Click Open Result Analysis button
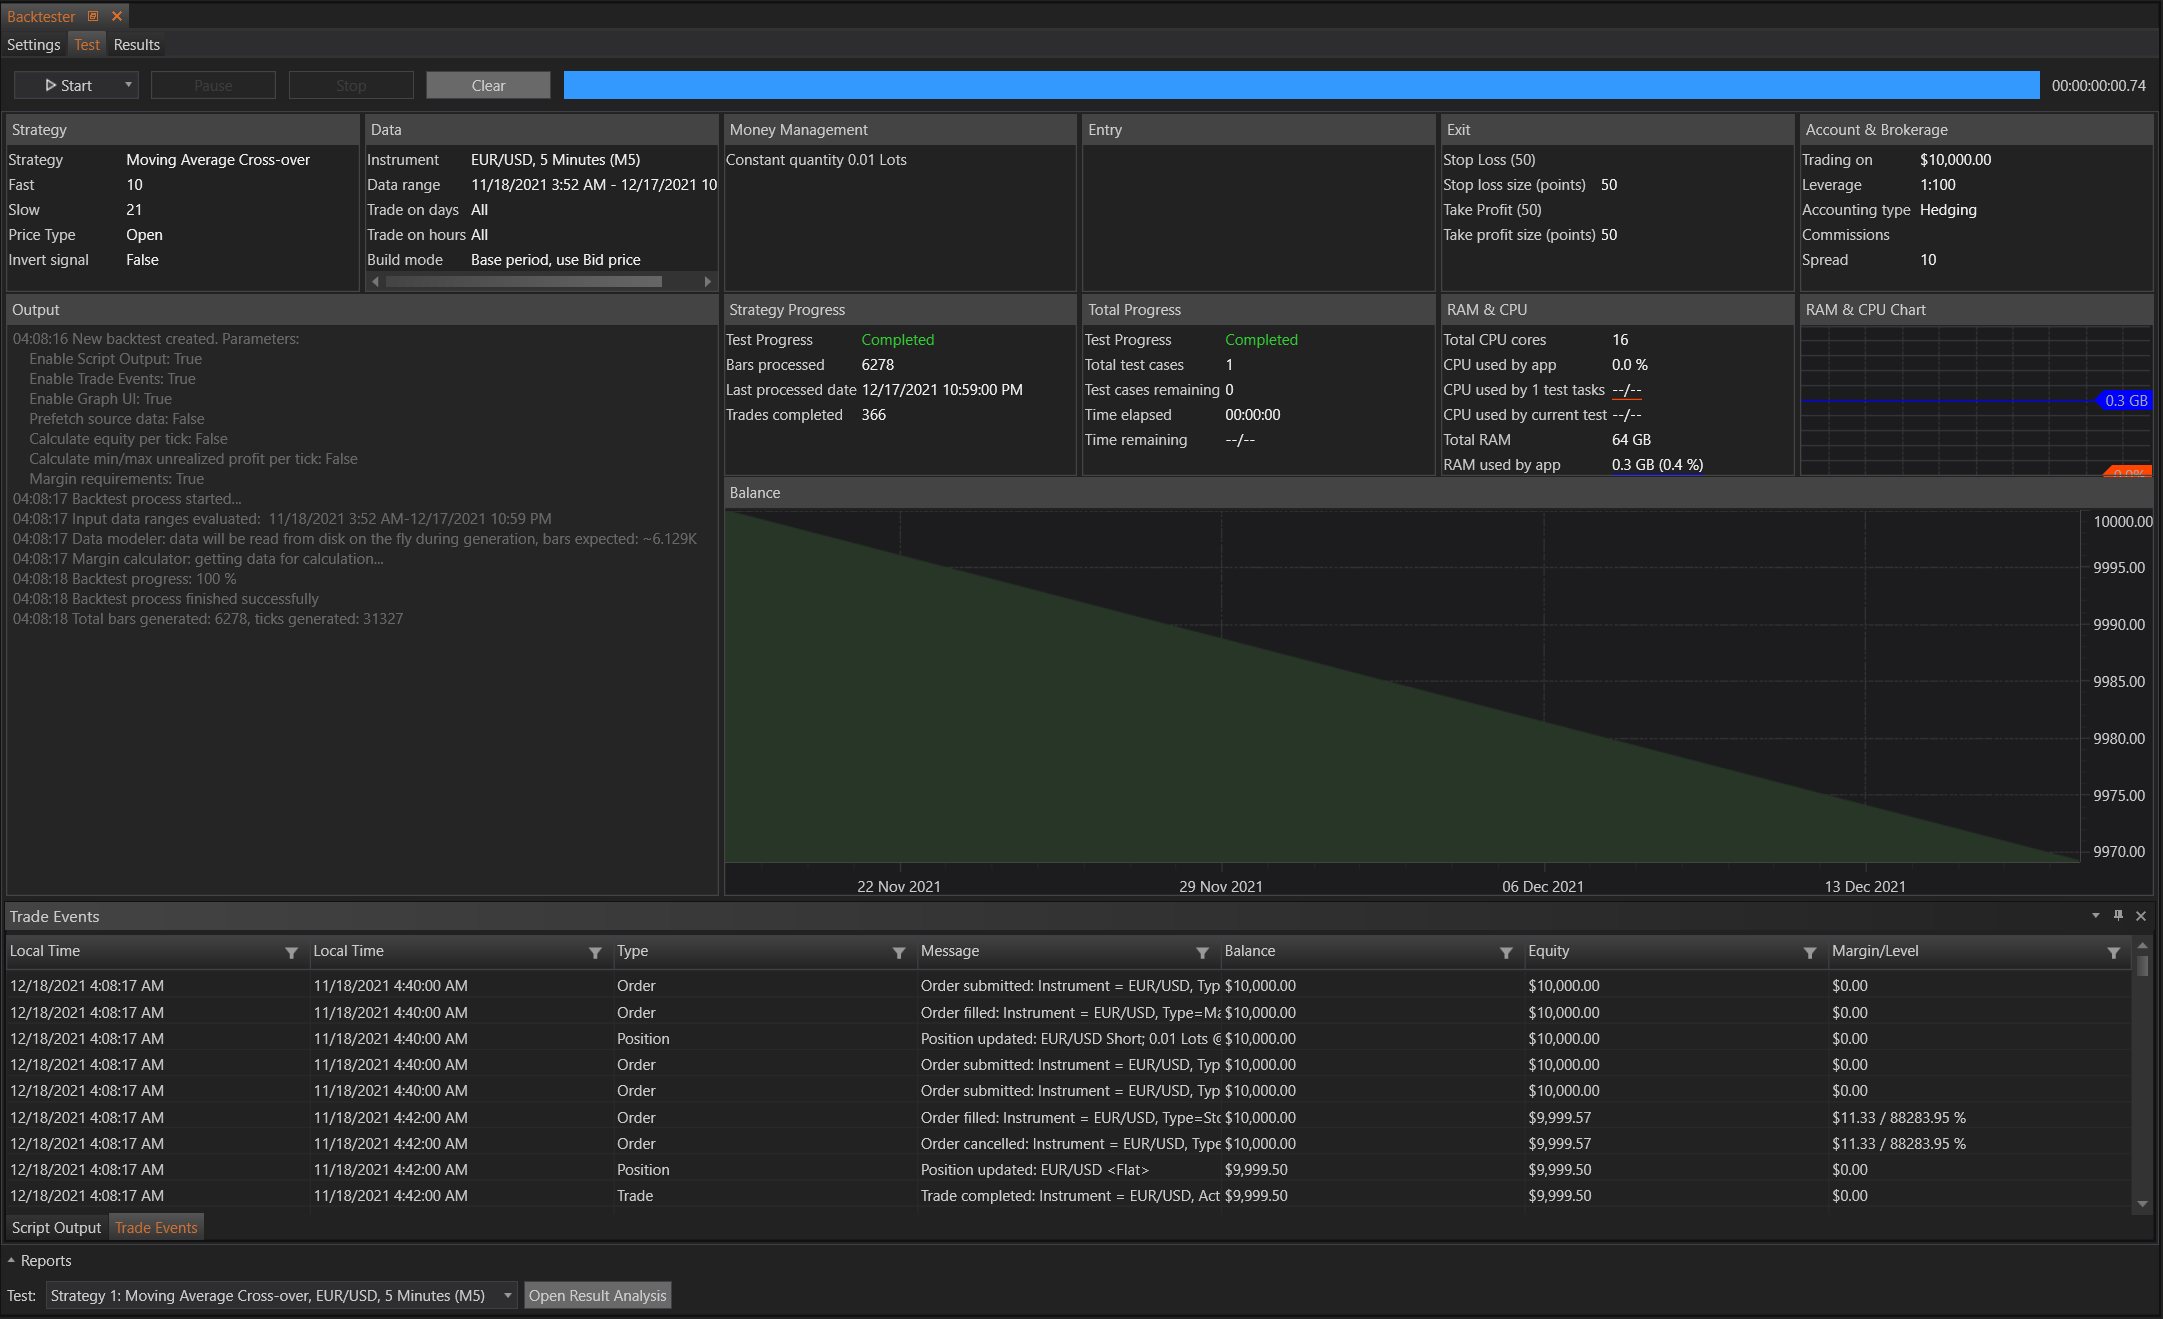The width and height of the screenshot is (2163, 1319). pos(597,1296)
